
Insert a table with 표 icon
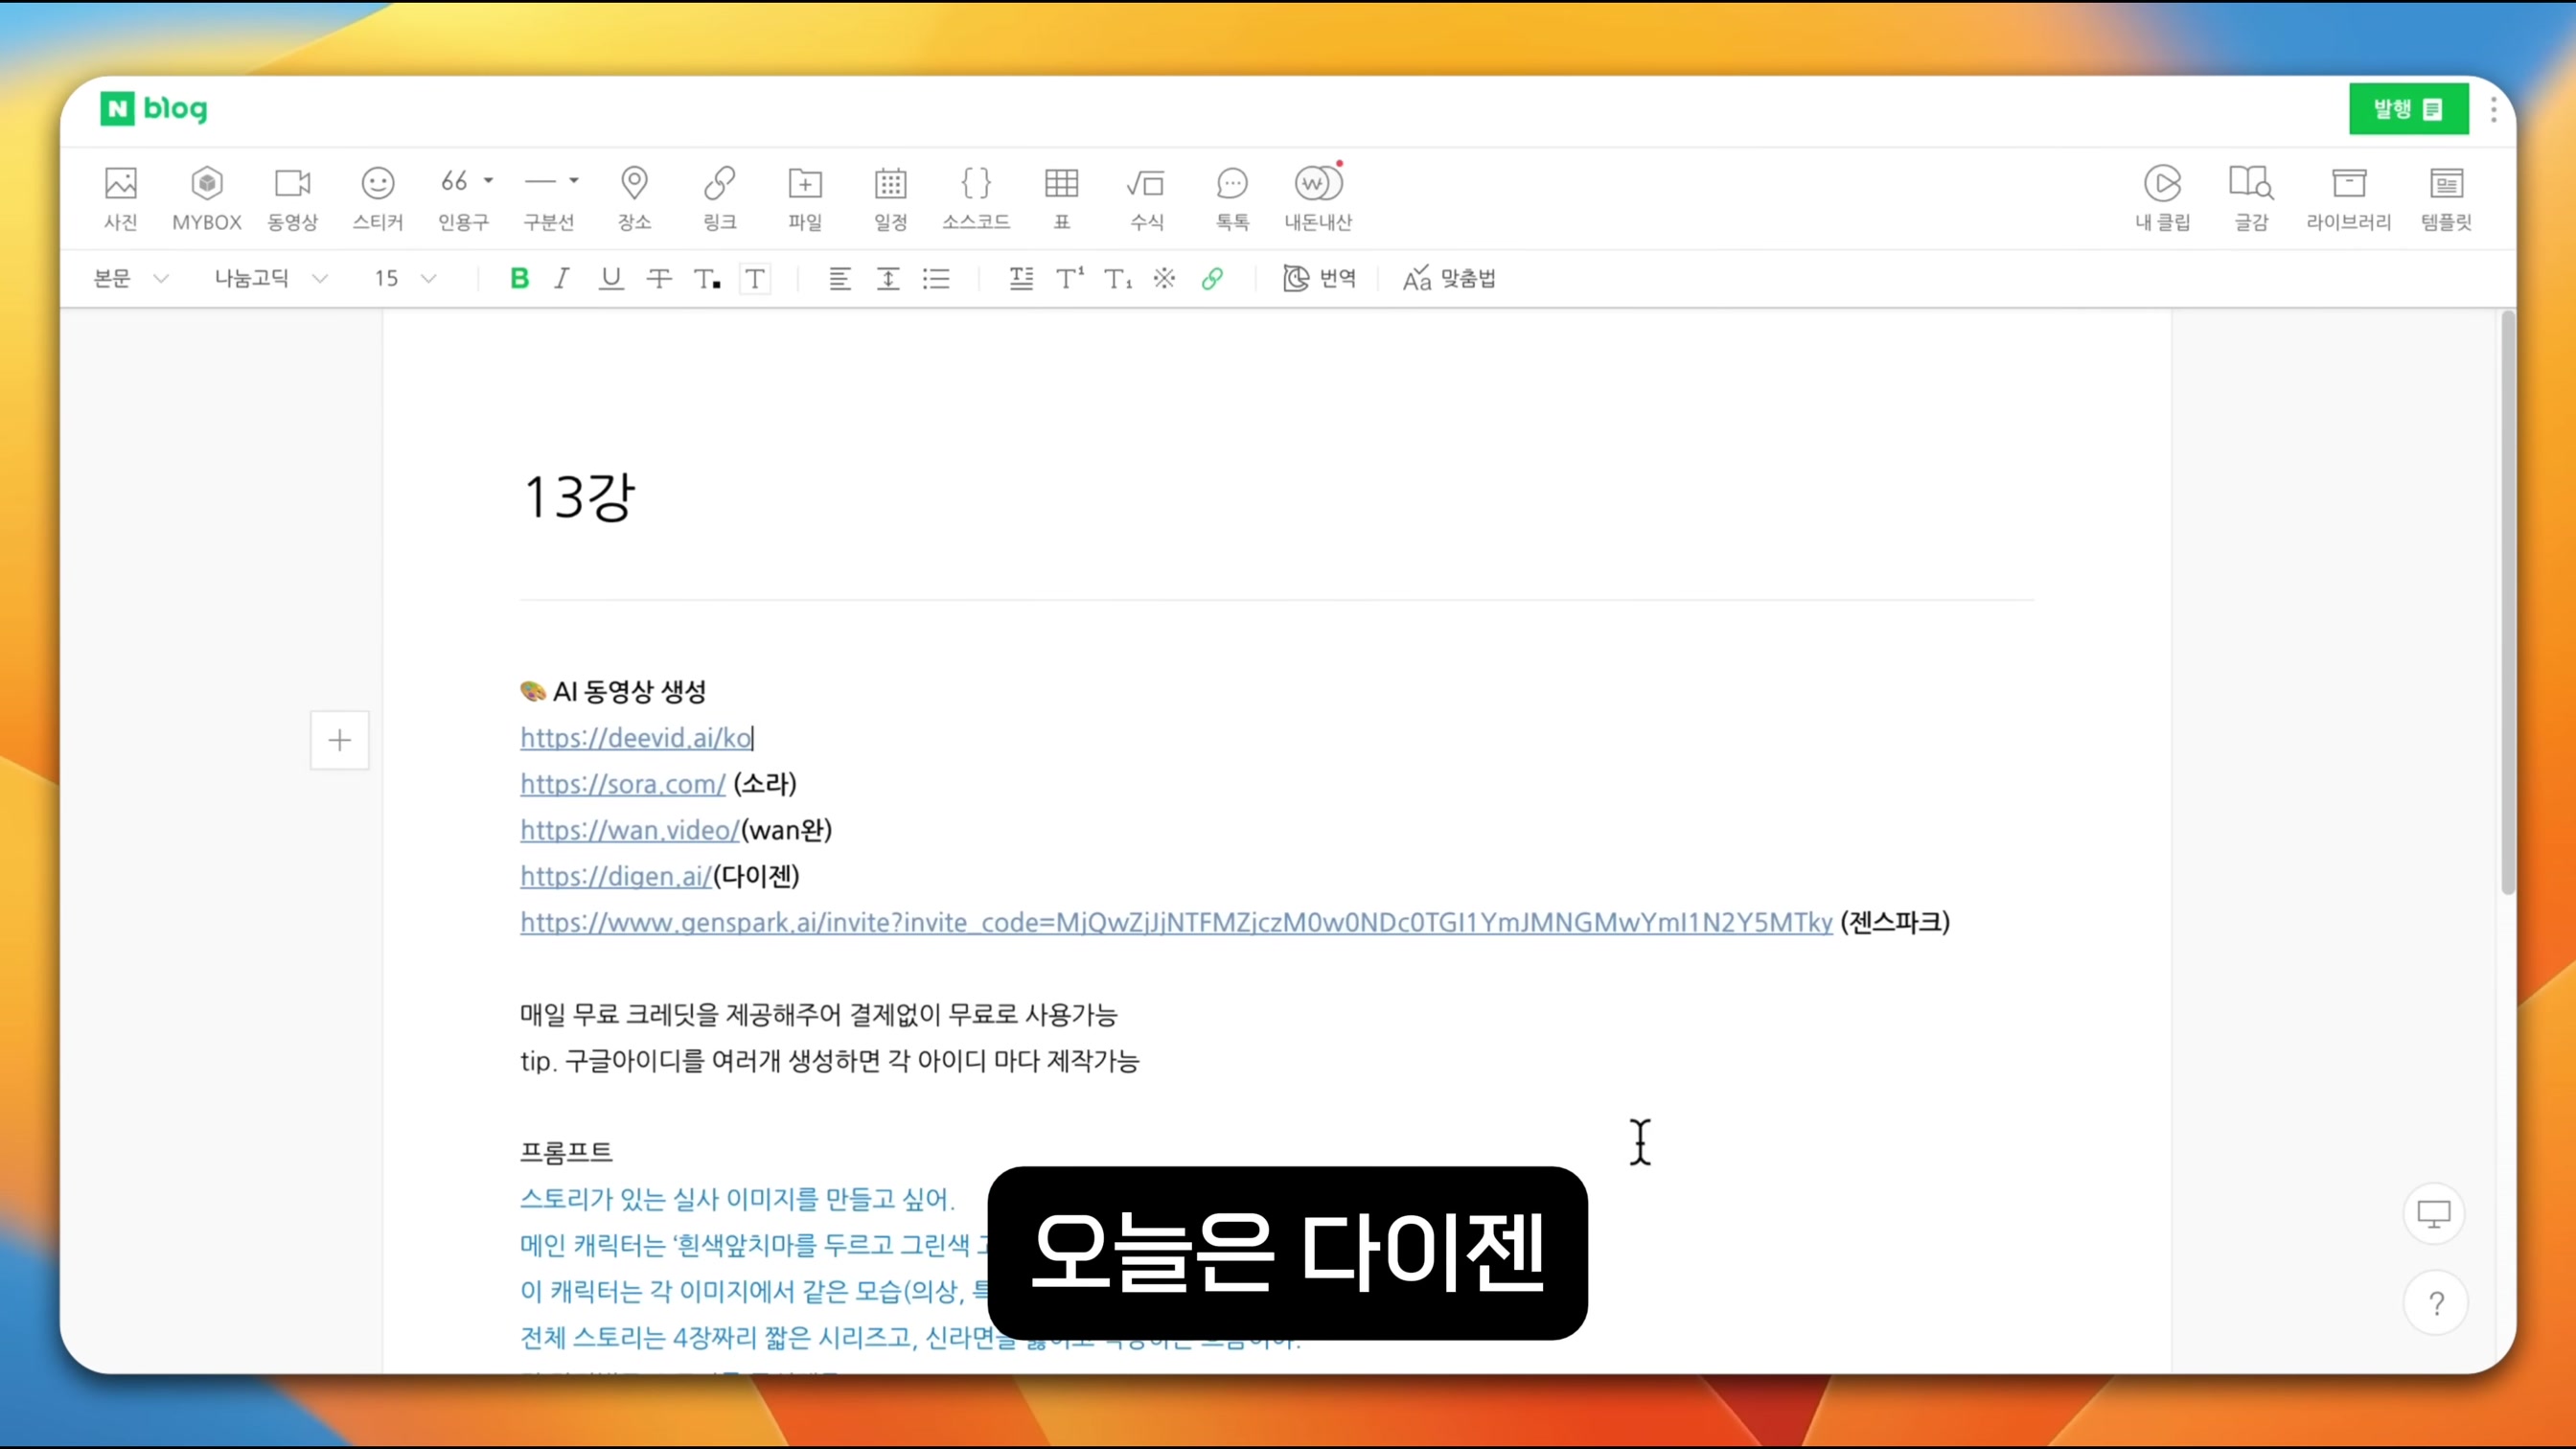coord(1062,198)
